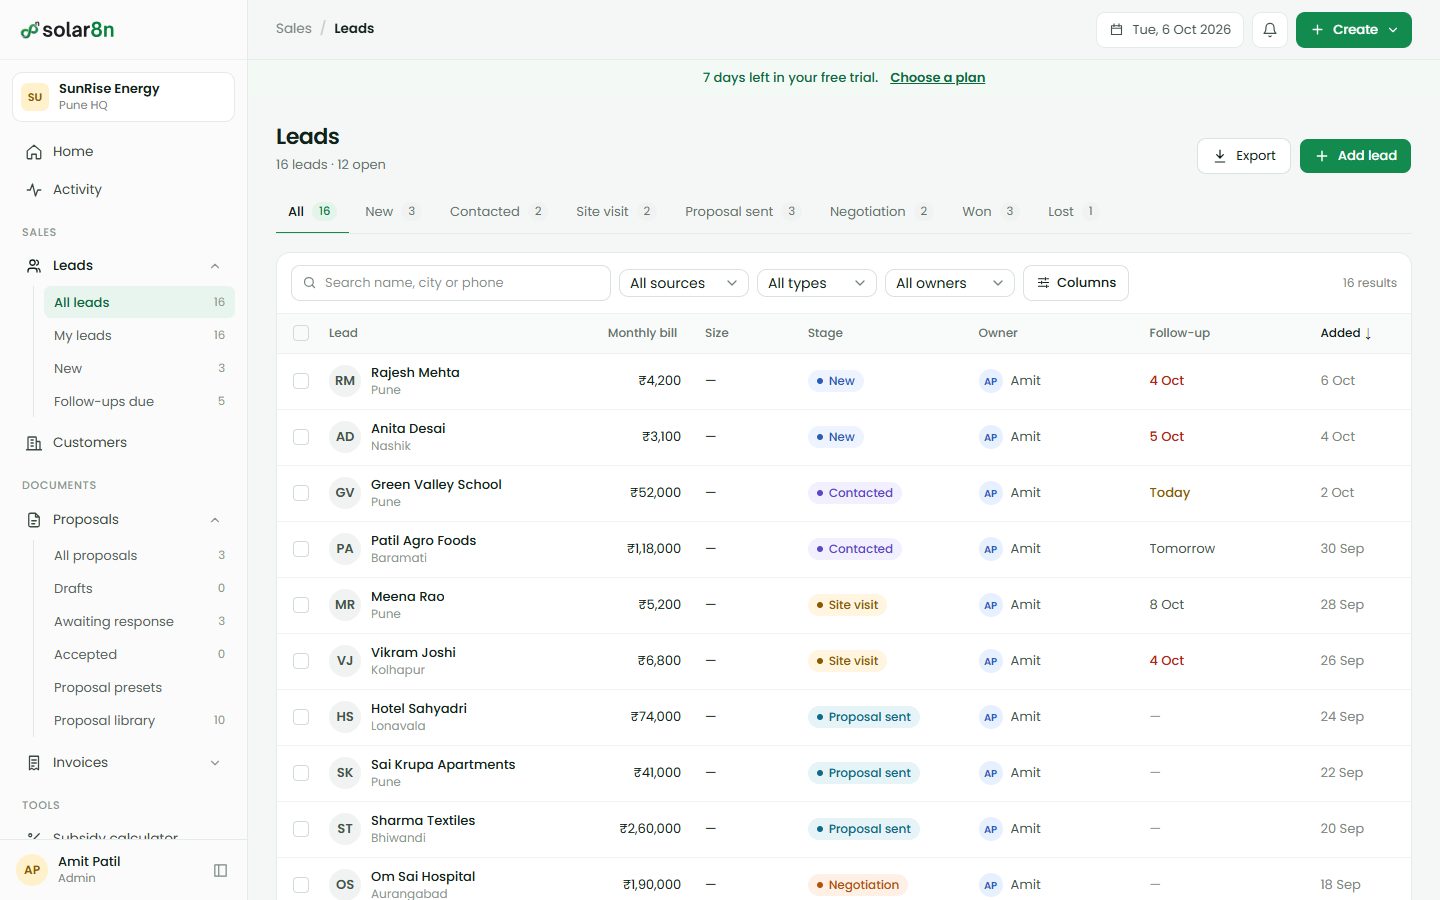Screen dimensions: 1440x900
Task: Open the All types dropdown
Action: click(817, 283)
